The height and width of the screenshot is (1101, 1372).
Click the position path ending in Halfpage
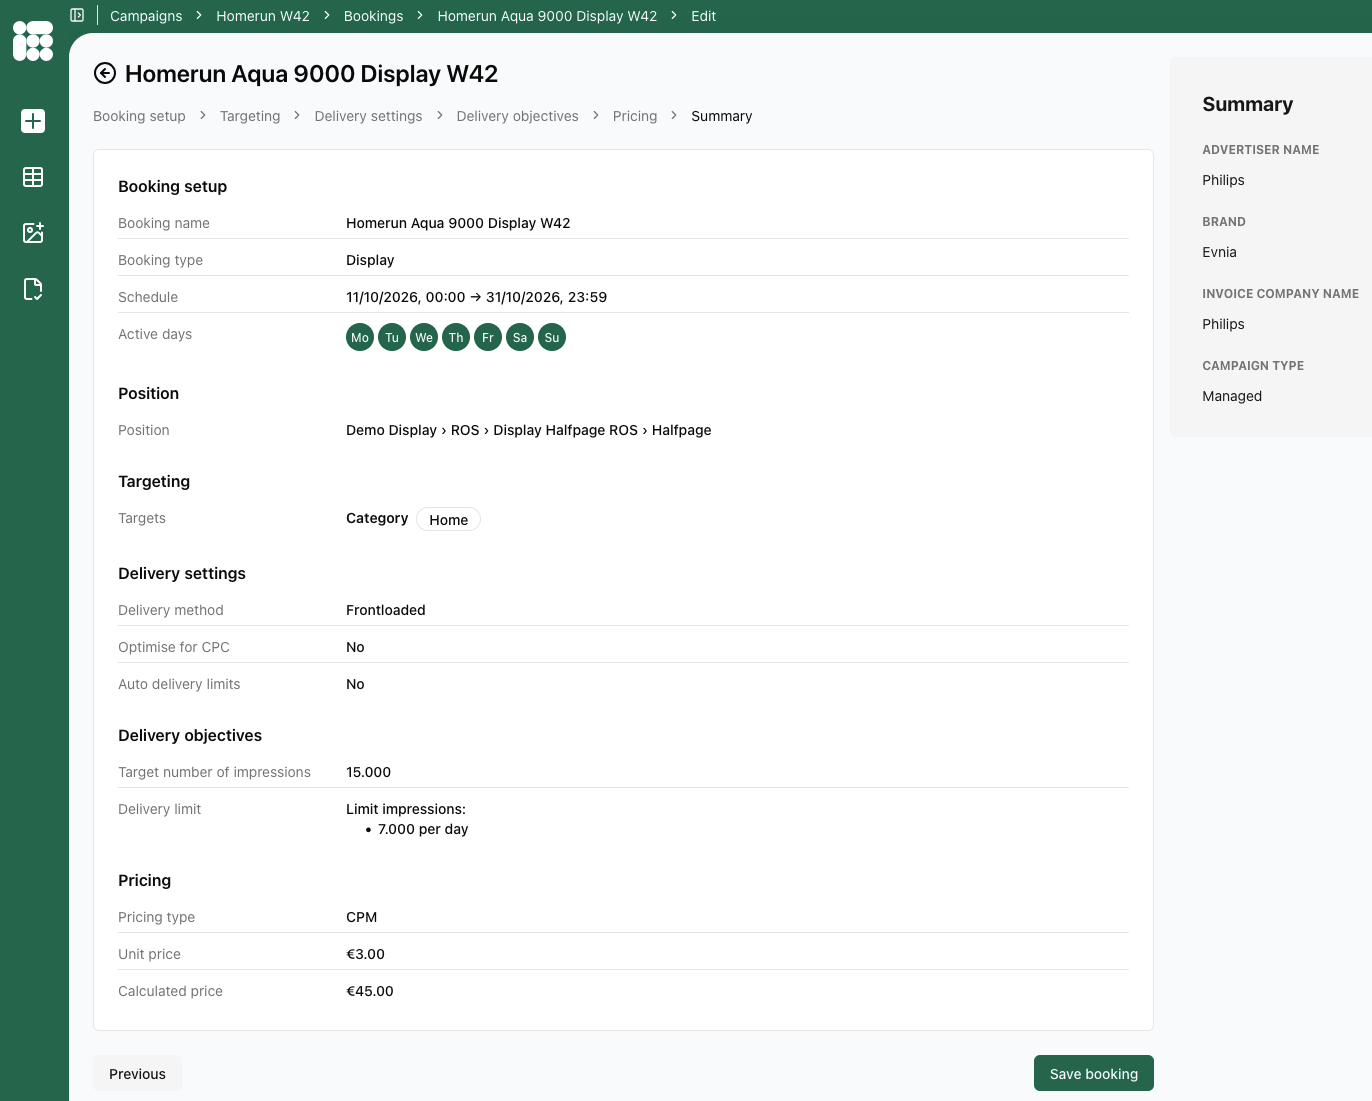point(528,430)
